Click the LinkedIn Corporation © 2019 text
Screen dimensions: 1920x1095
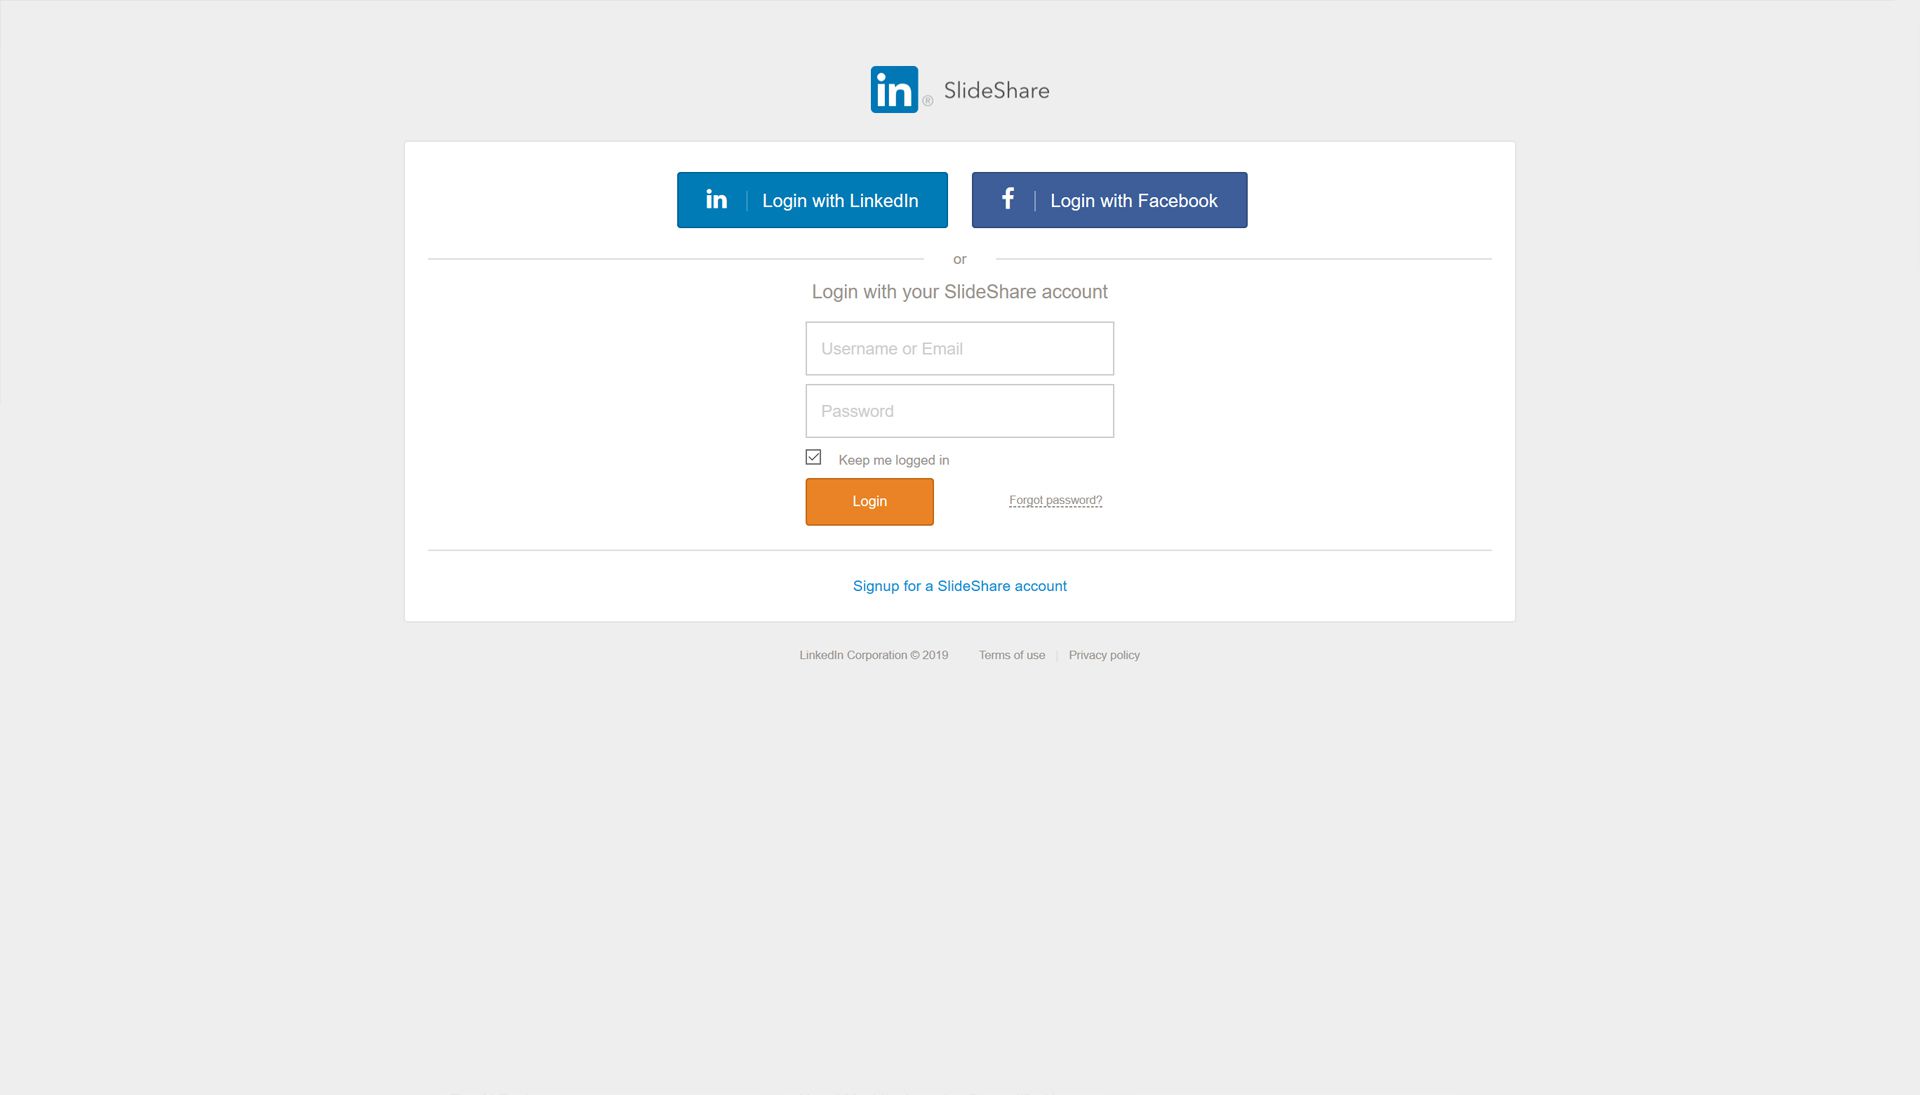click(x=873, y=655)
